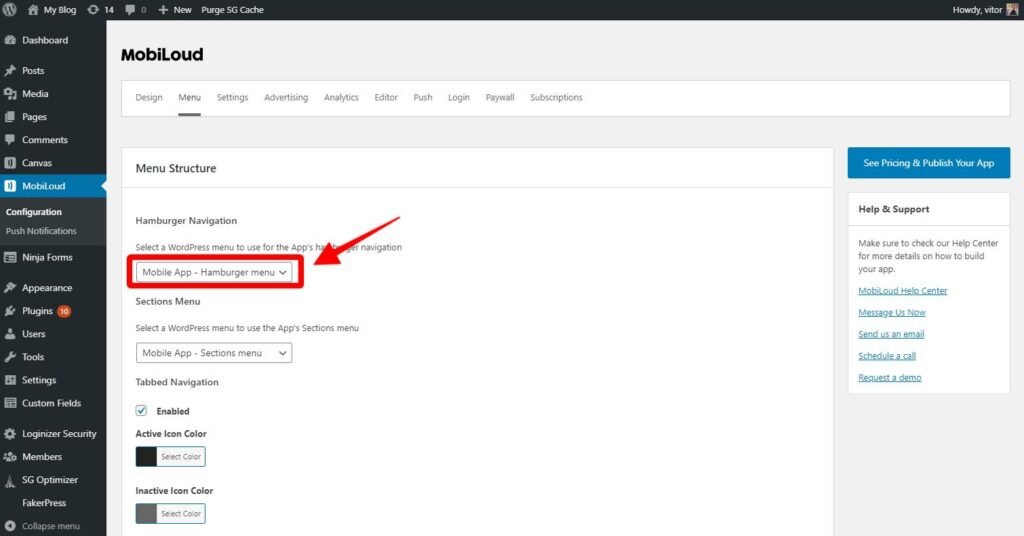Click the Media icon in sidebar

pyautogui.click(x=10, y=93)
